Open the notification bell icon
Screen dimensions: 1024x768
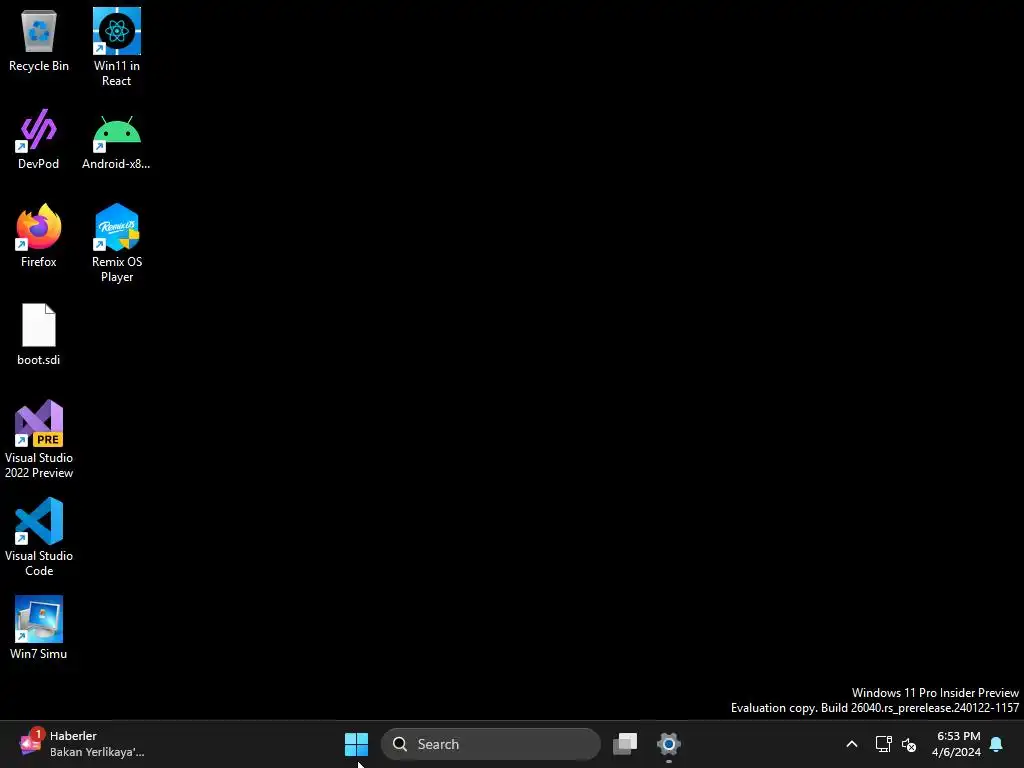[x=996, y=744]
